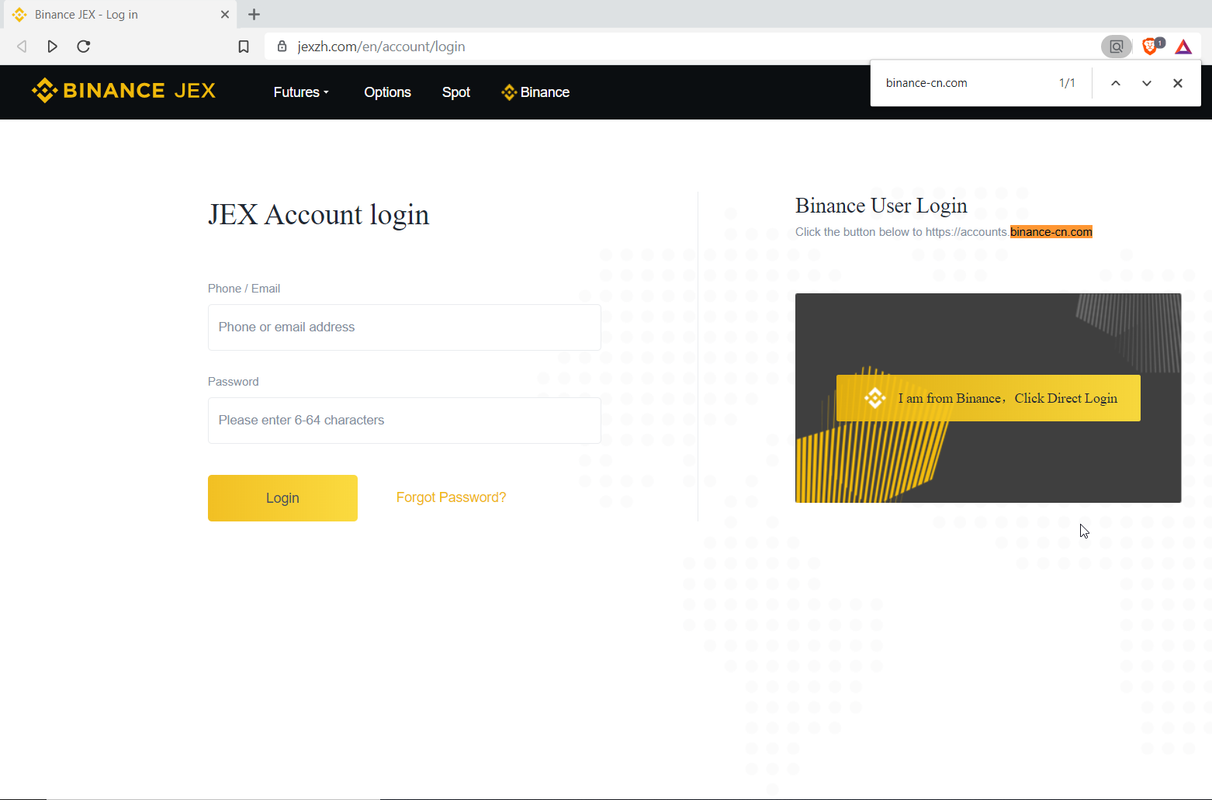Close the find bar

[1178, 83]
